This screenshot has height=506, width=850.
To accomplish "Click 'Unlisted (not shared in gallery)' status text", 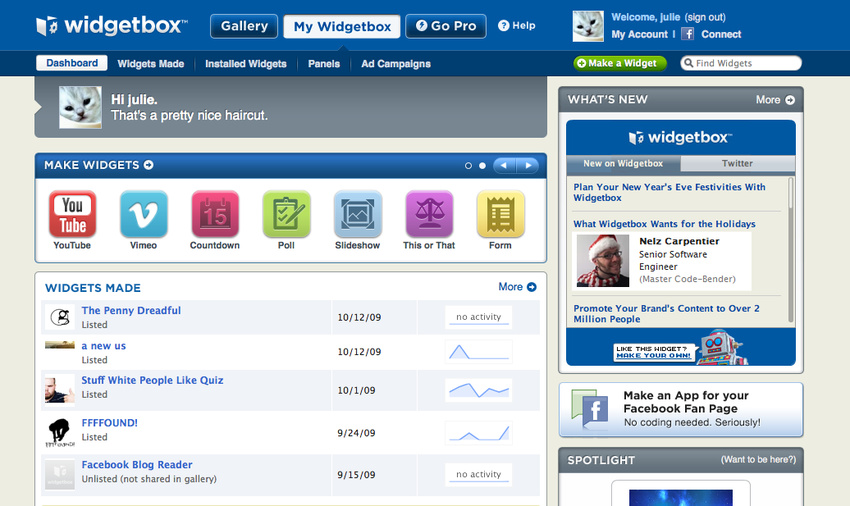I will tap(149, 479).
